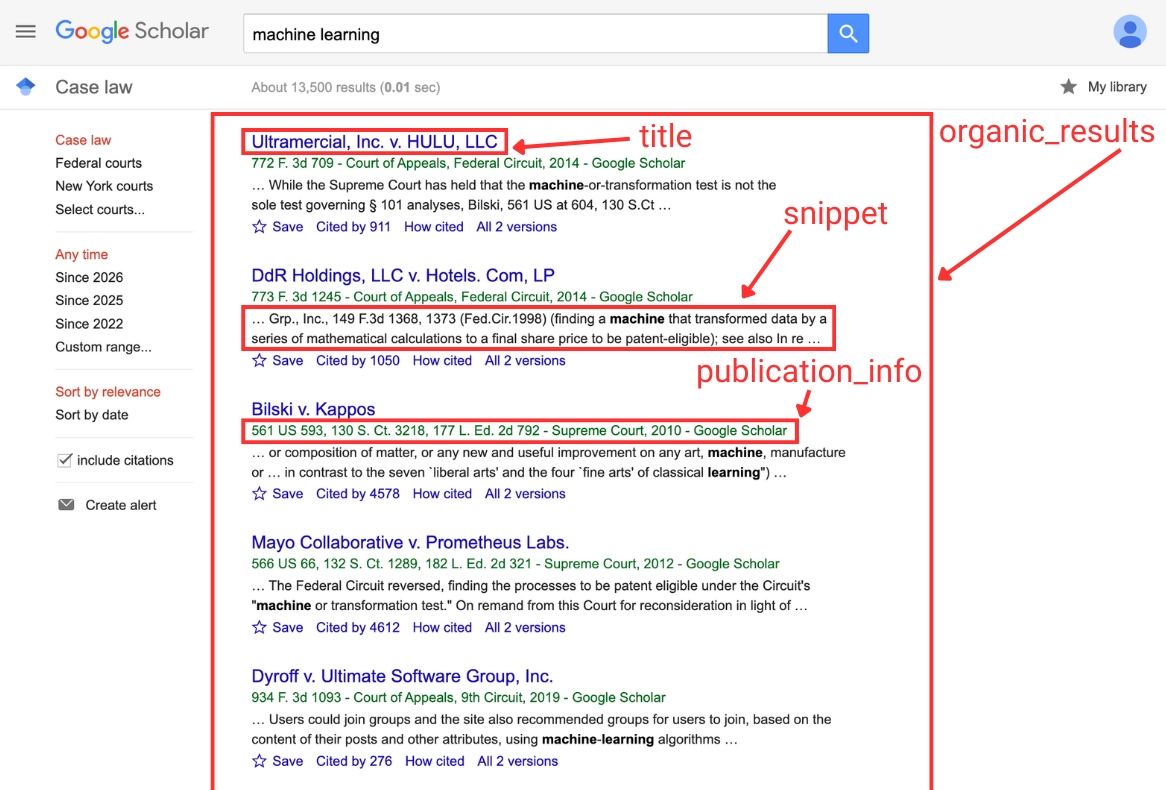
Task: Click How cited under DdR Holdings result
Action: coord(442,361)
